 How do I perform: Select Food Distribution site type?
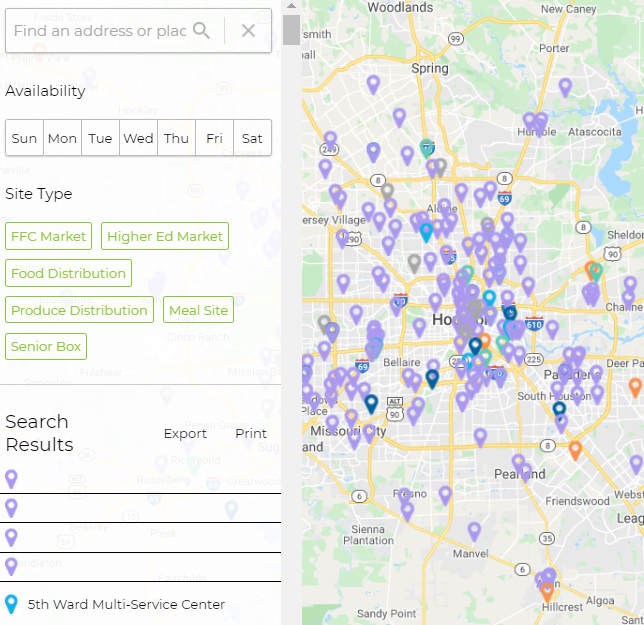tap(68, 273)
